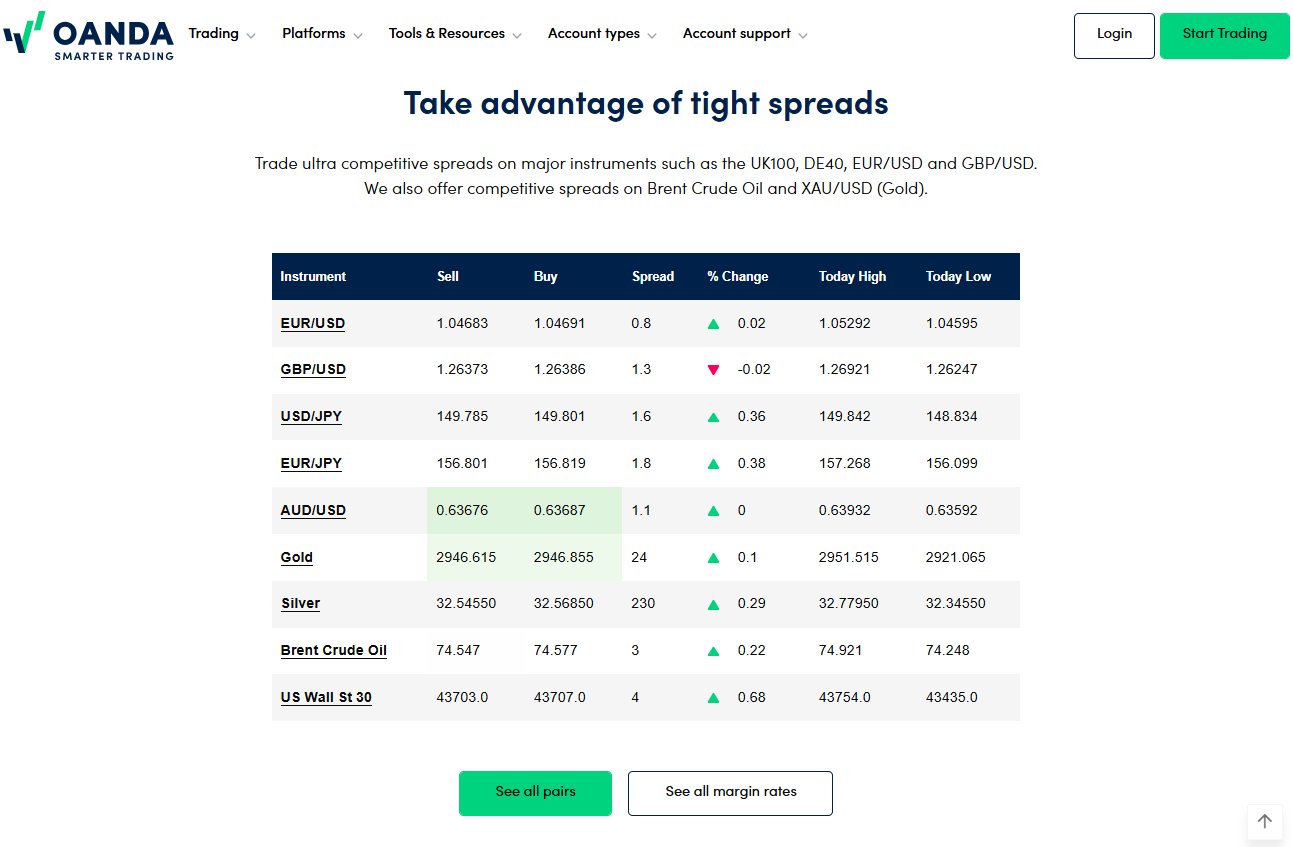Viewport: 1294px width, 847px height.
Task: Open See all margin rates
Action: [730, 793]
